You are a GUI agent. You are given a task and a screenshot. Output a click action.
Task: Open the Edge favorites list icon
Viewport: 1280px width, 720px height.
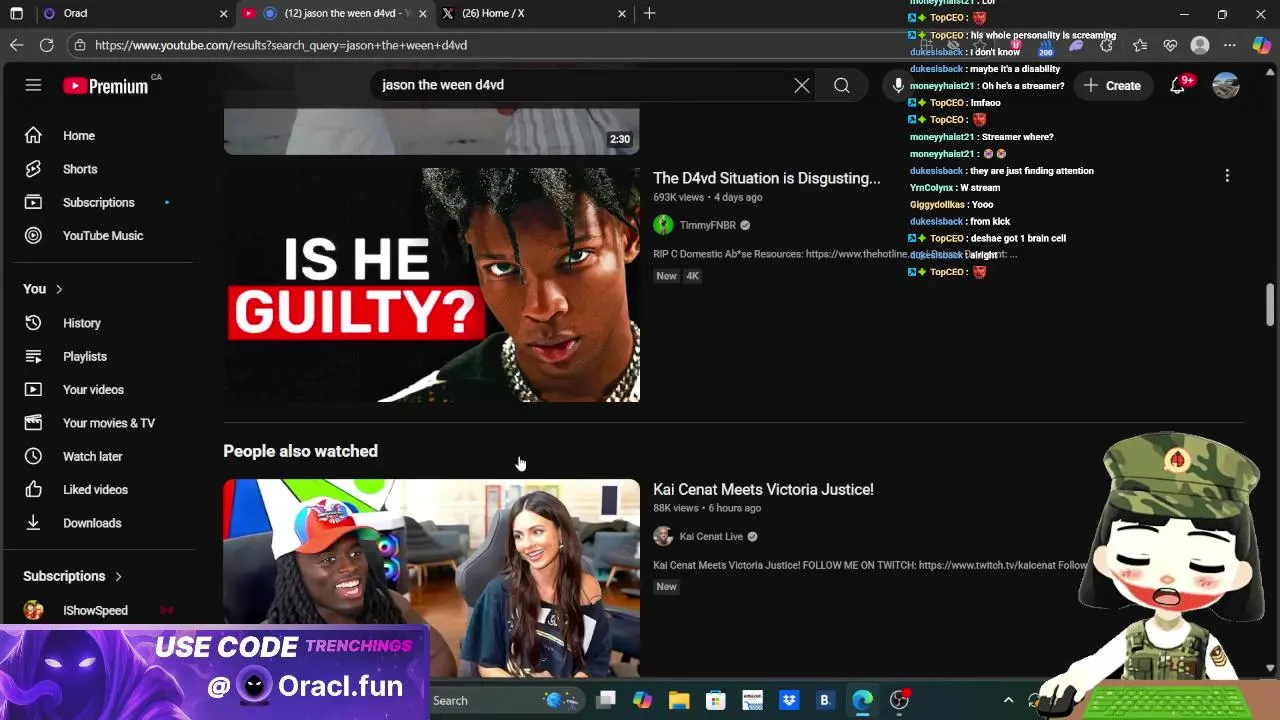(1140, 45)
